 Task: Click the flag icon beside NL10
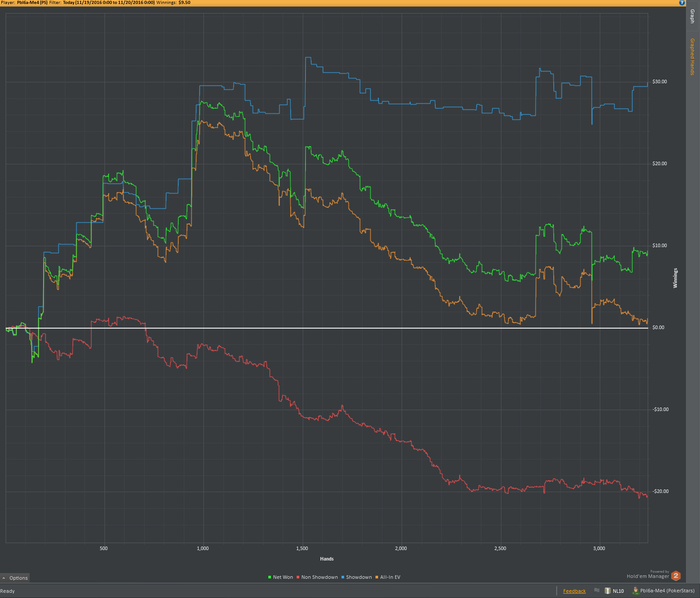point(596,590)
